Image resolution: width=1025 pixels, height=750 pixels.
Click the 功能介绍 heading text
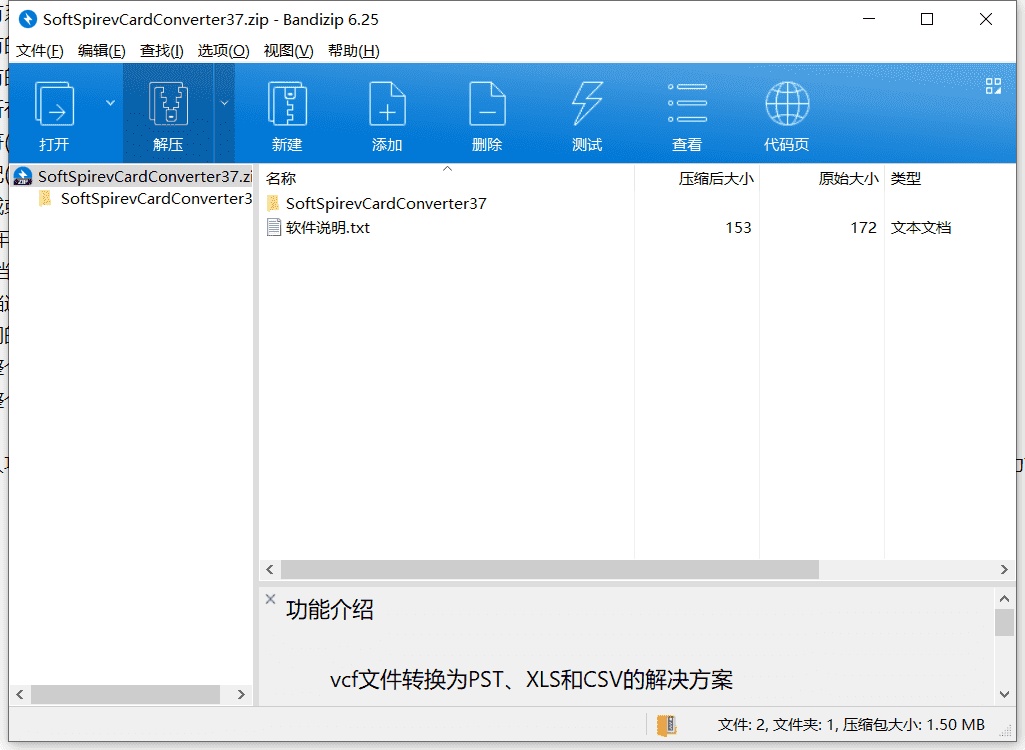pyautogui.click(x=329, y=609)
